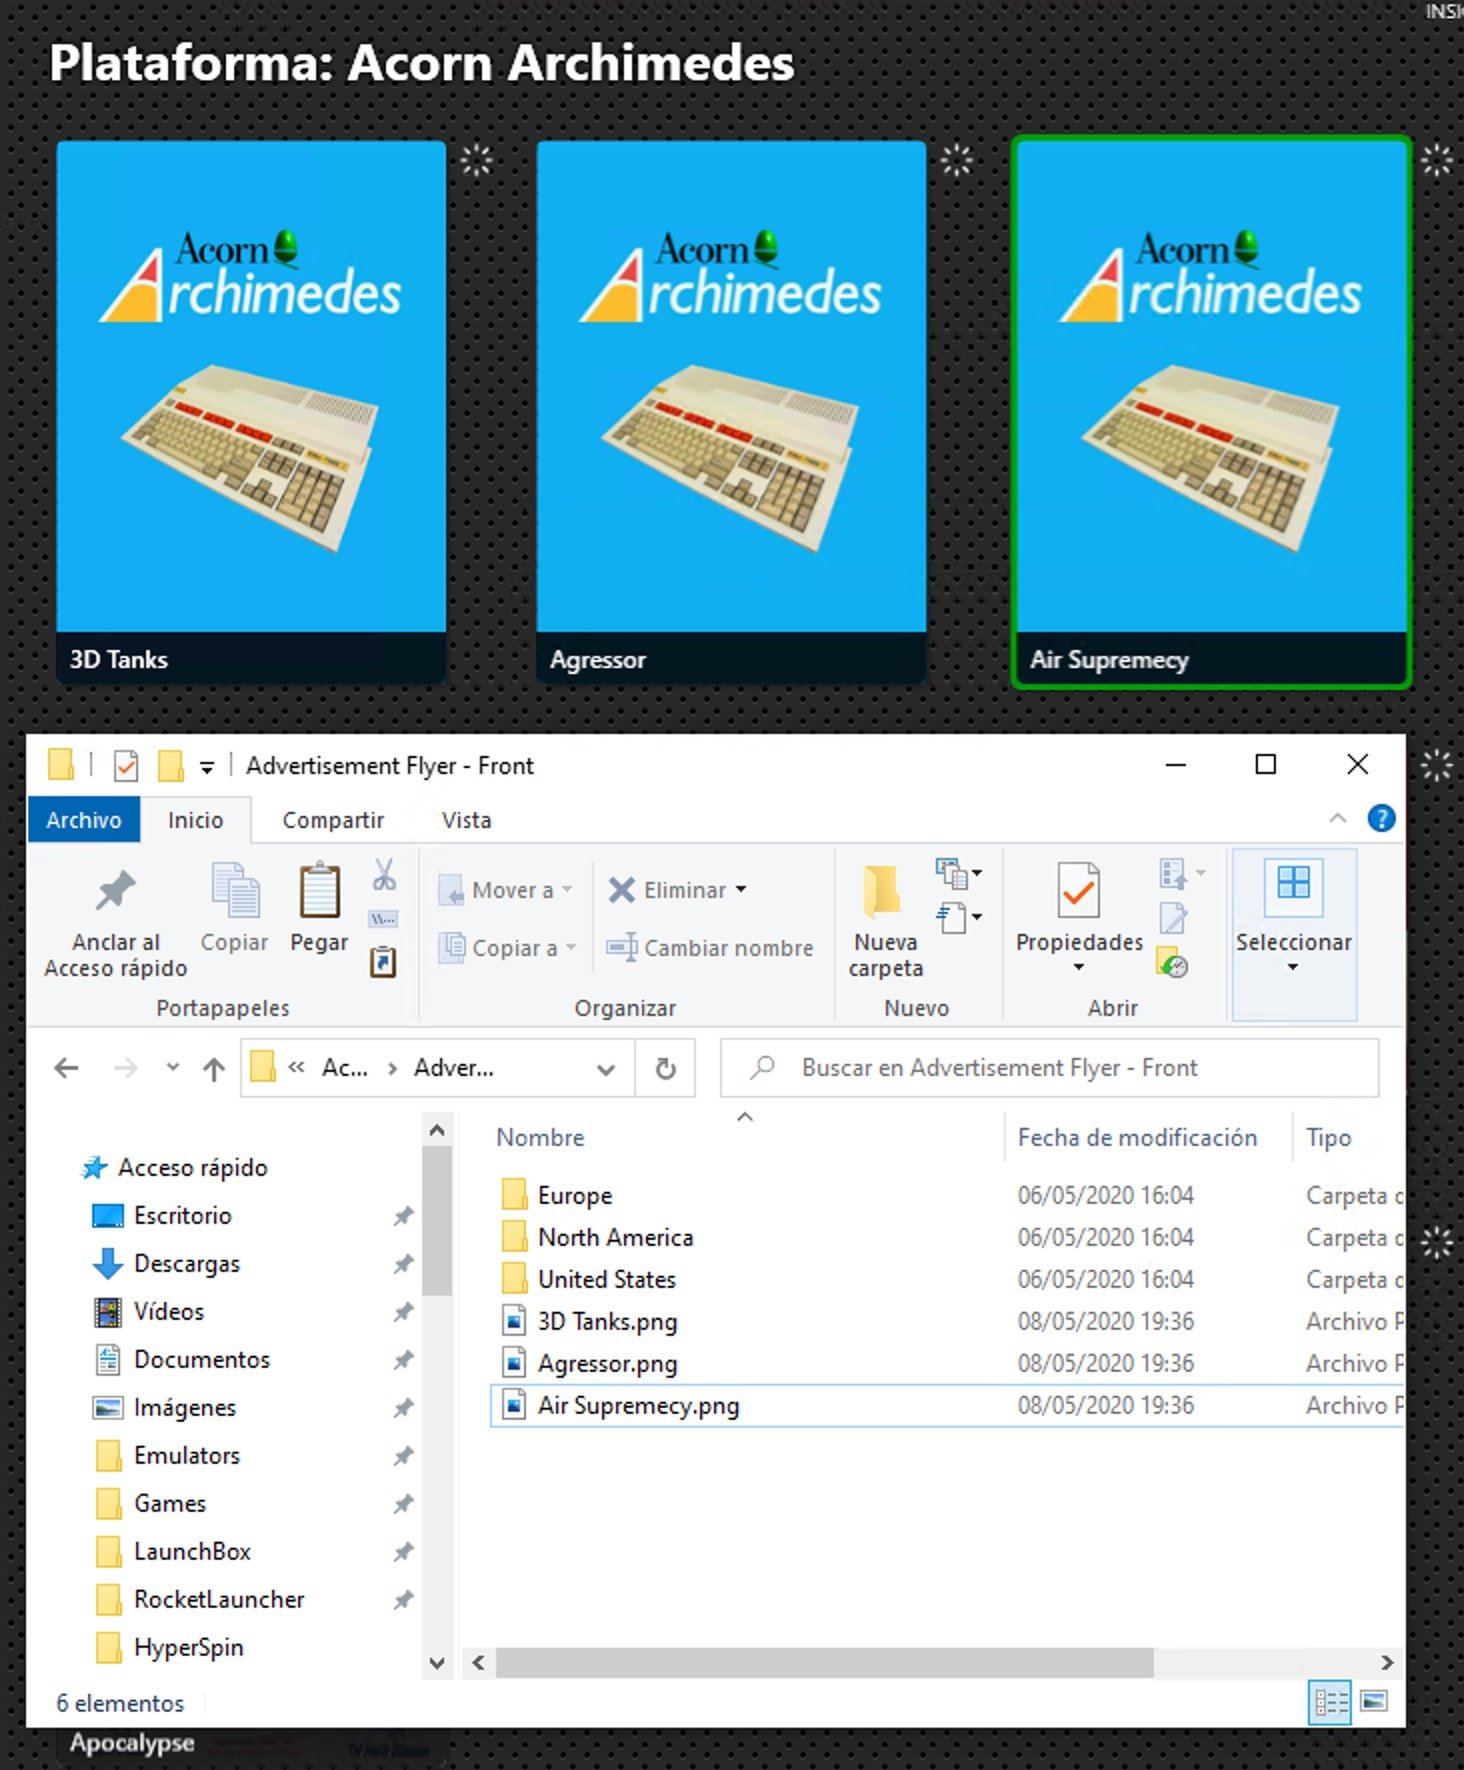Image resolution: width=1464 pixels, height=1770 pixels.
Task: Sort by Fecha de modificación header
Action: [x=1137, y=1137]
